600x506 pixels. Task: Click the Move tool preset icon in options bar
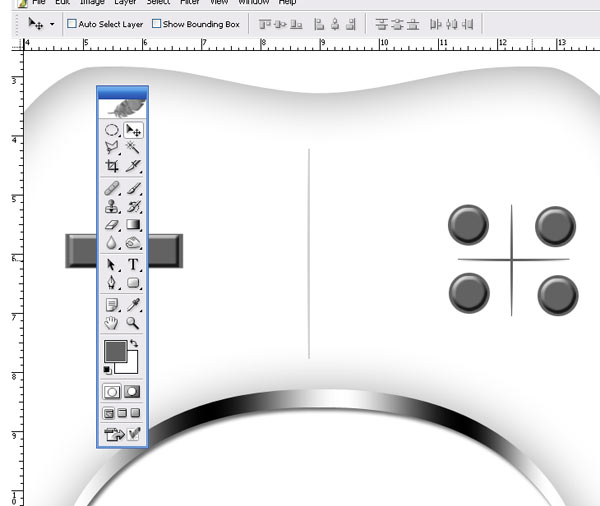point(36,24)
